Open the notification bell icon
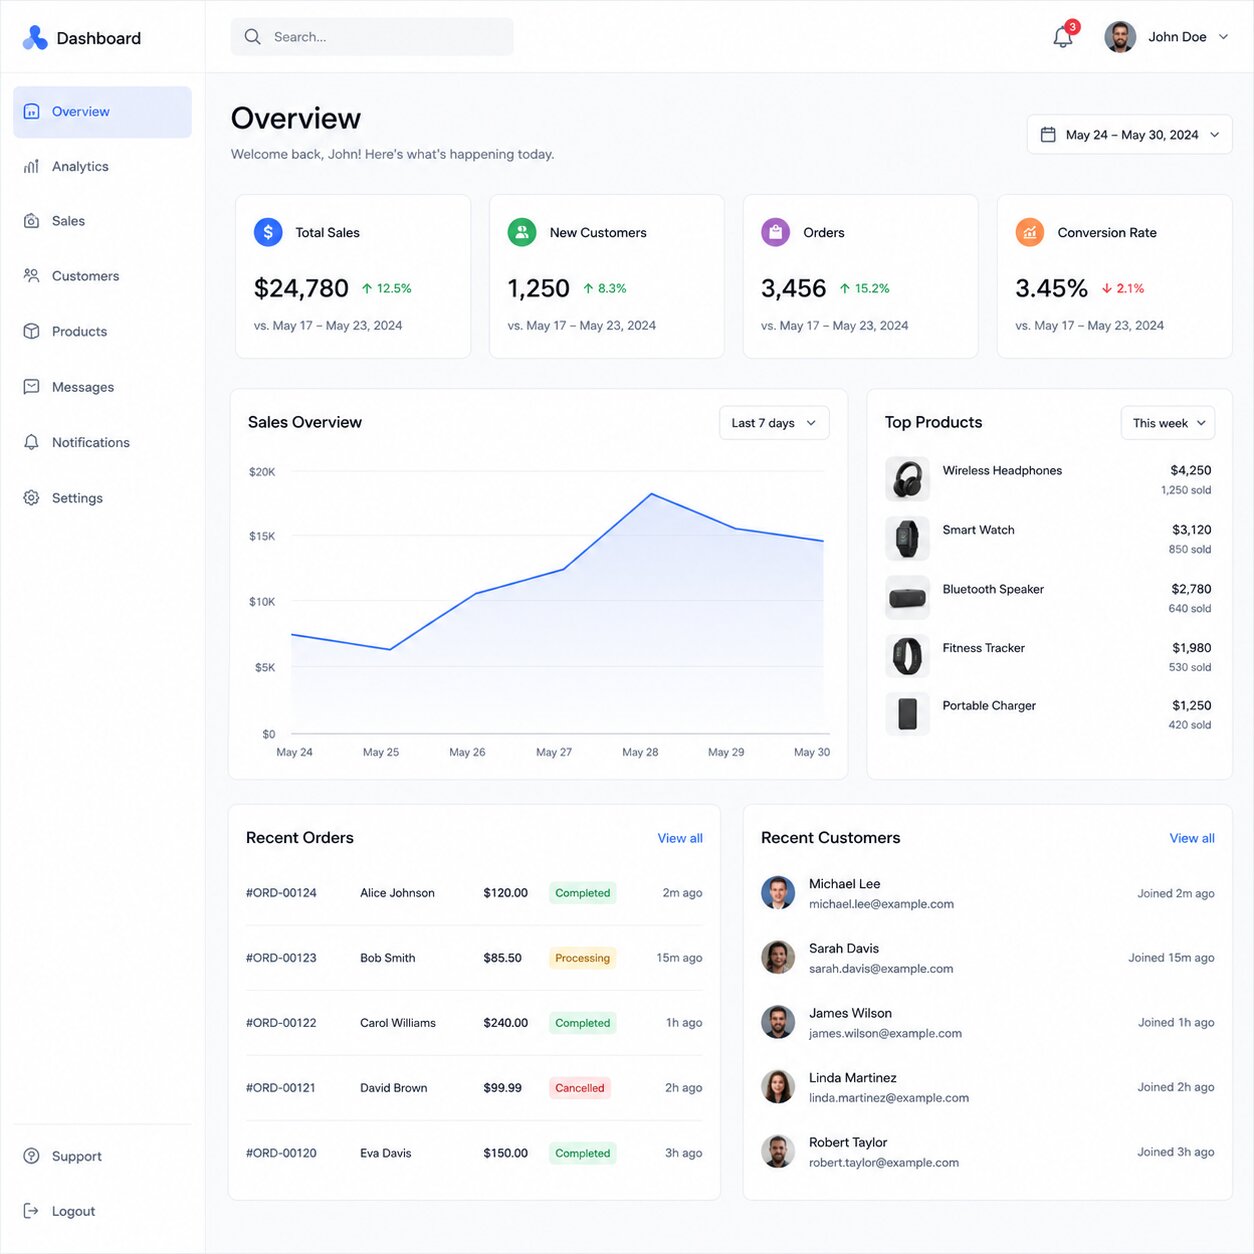1254x1254 pixels. point(1063,38)
